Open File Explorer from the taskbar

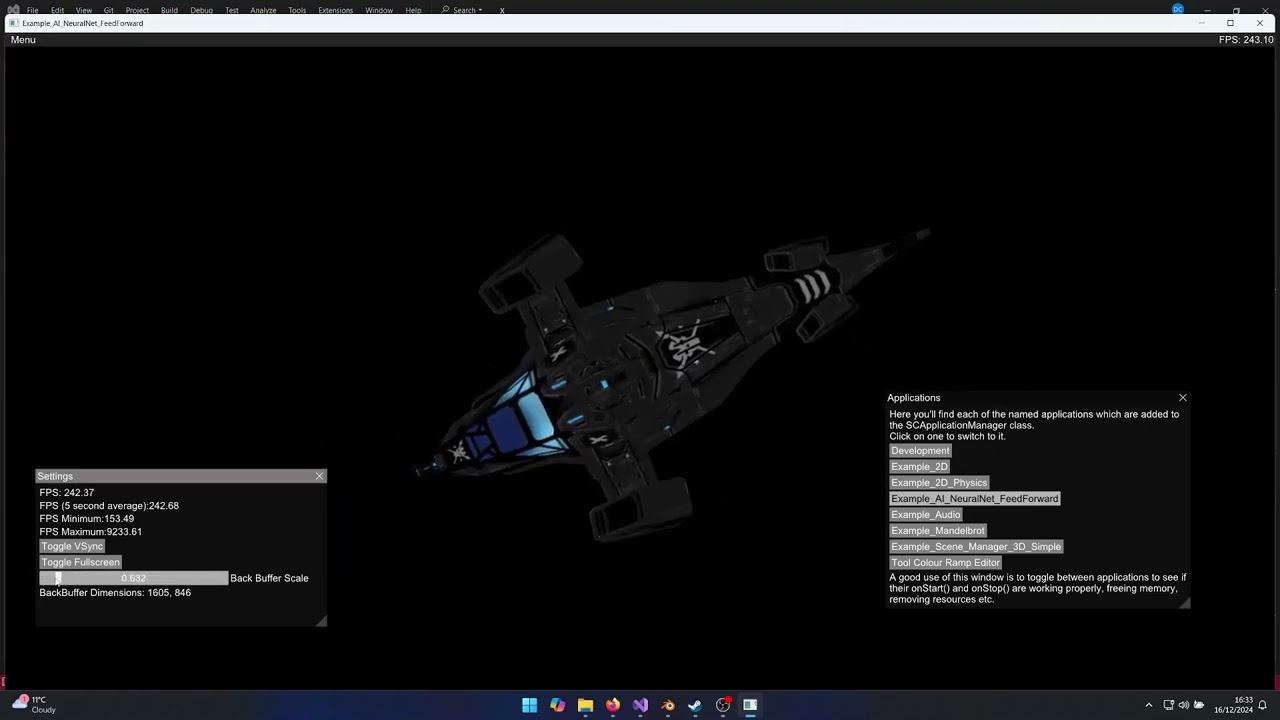coord(585,705)
